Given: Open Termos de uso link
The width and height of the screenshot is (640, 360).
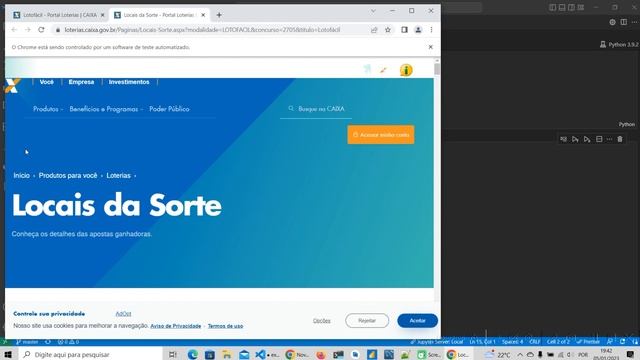Looking at the screenshot, I should point(225,326).
